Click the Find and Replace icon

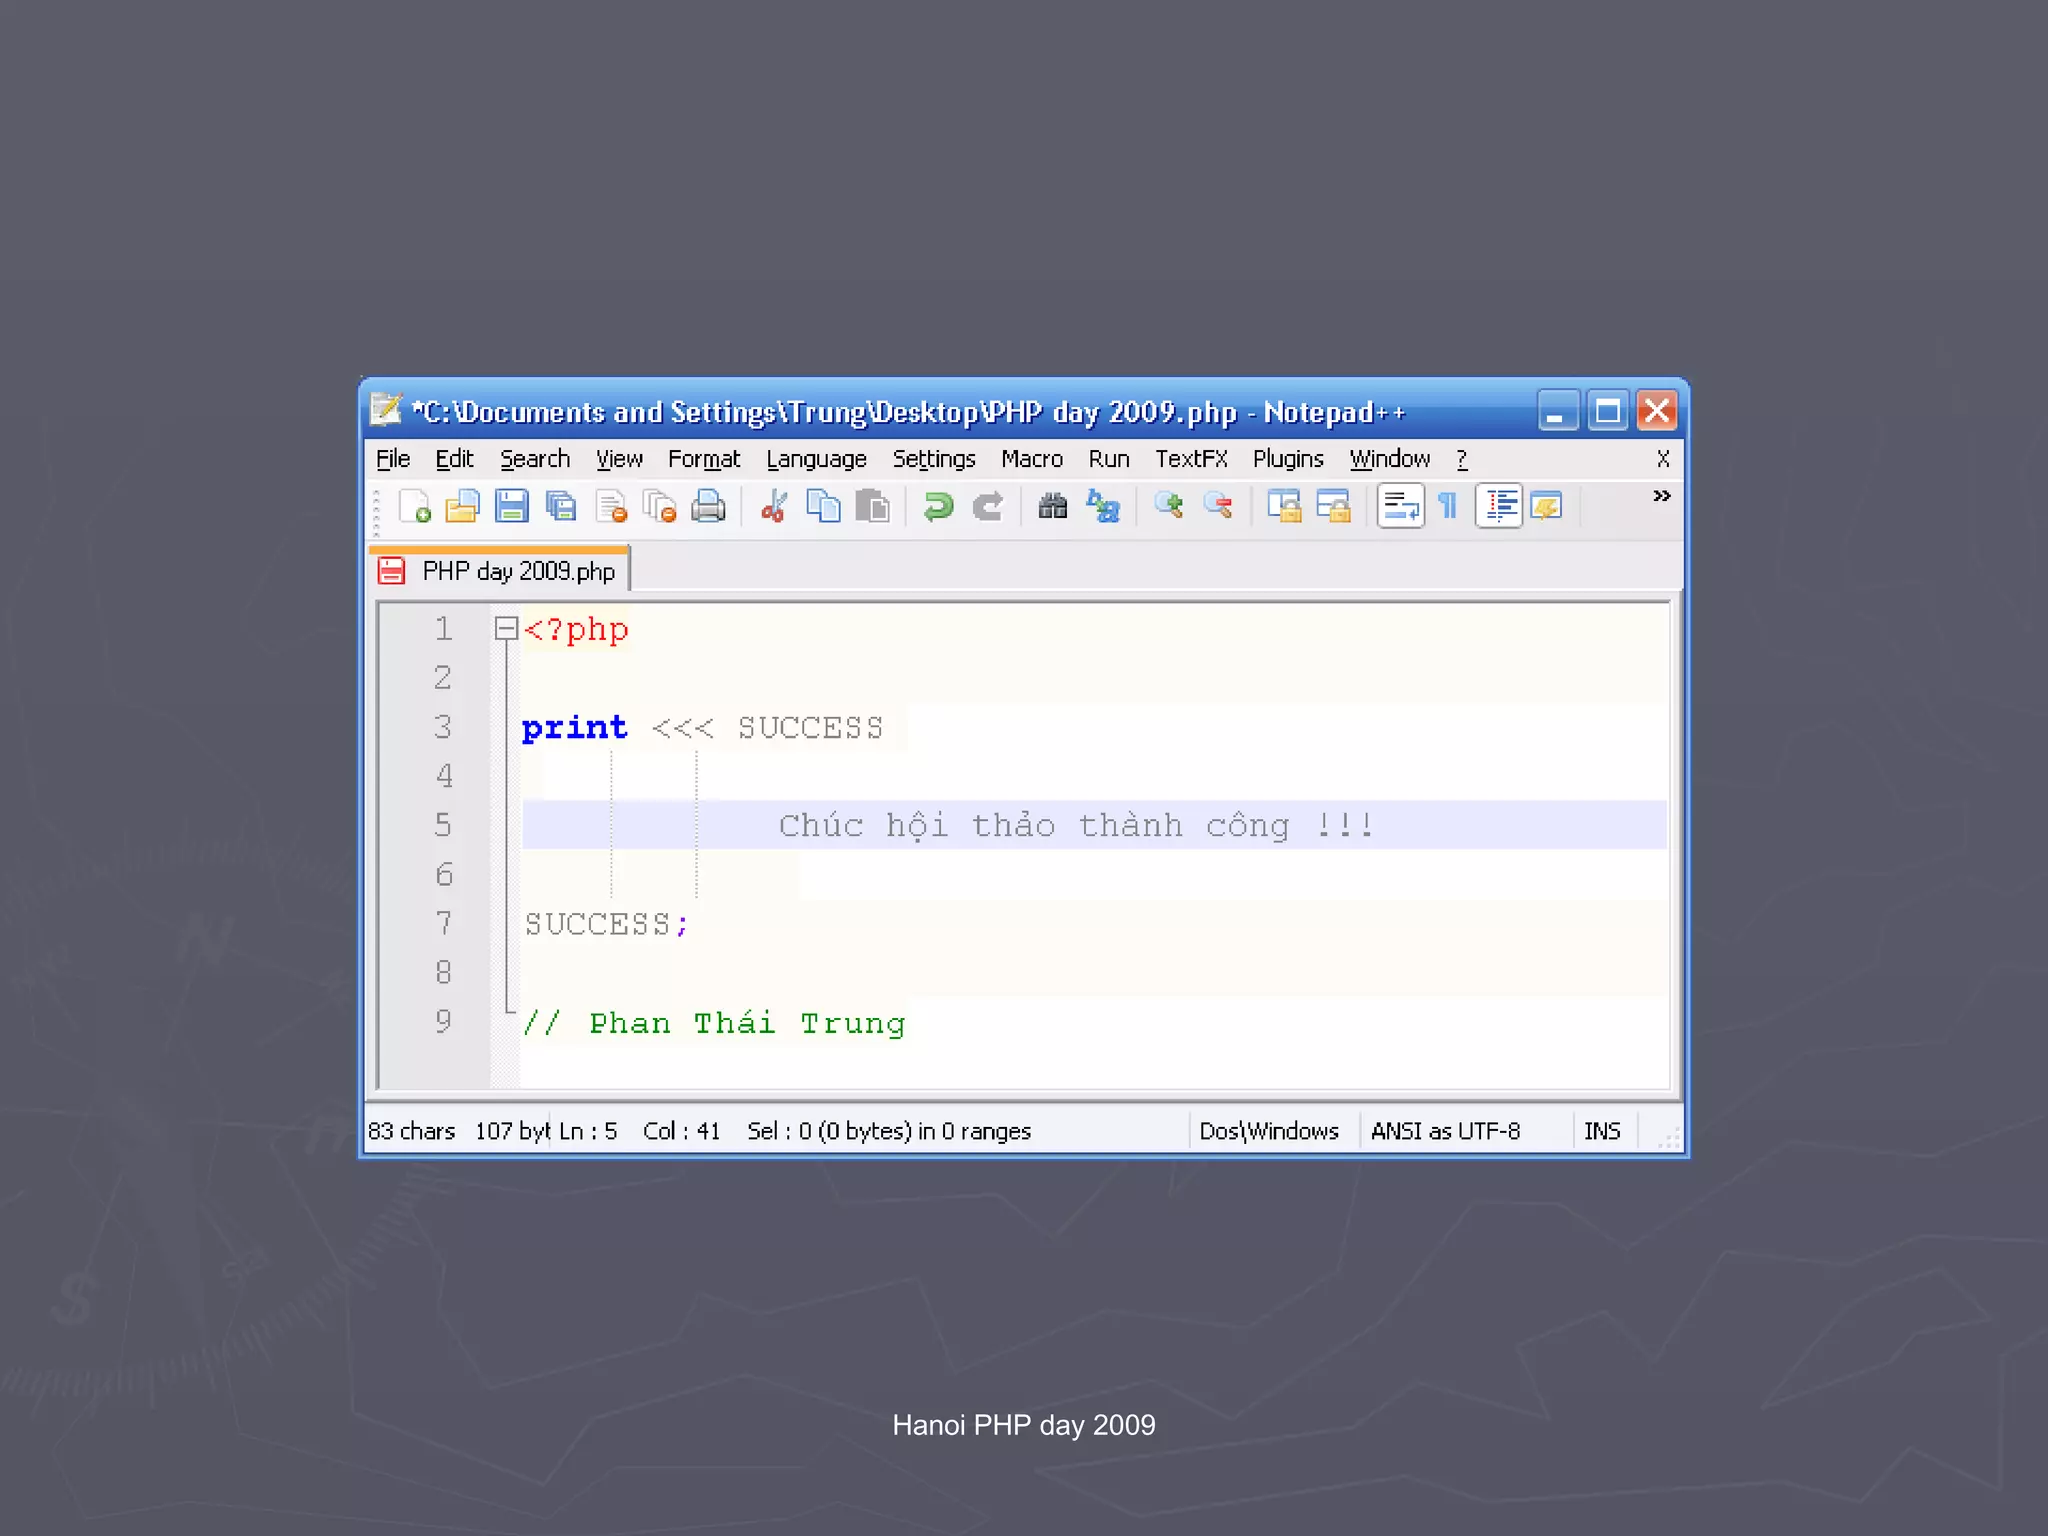click(x=1103, y=507)
